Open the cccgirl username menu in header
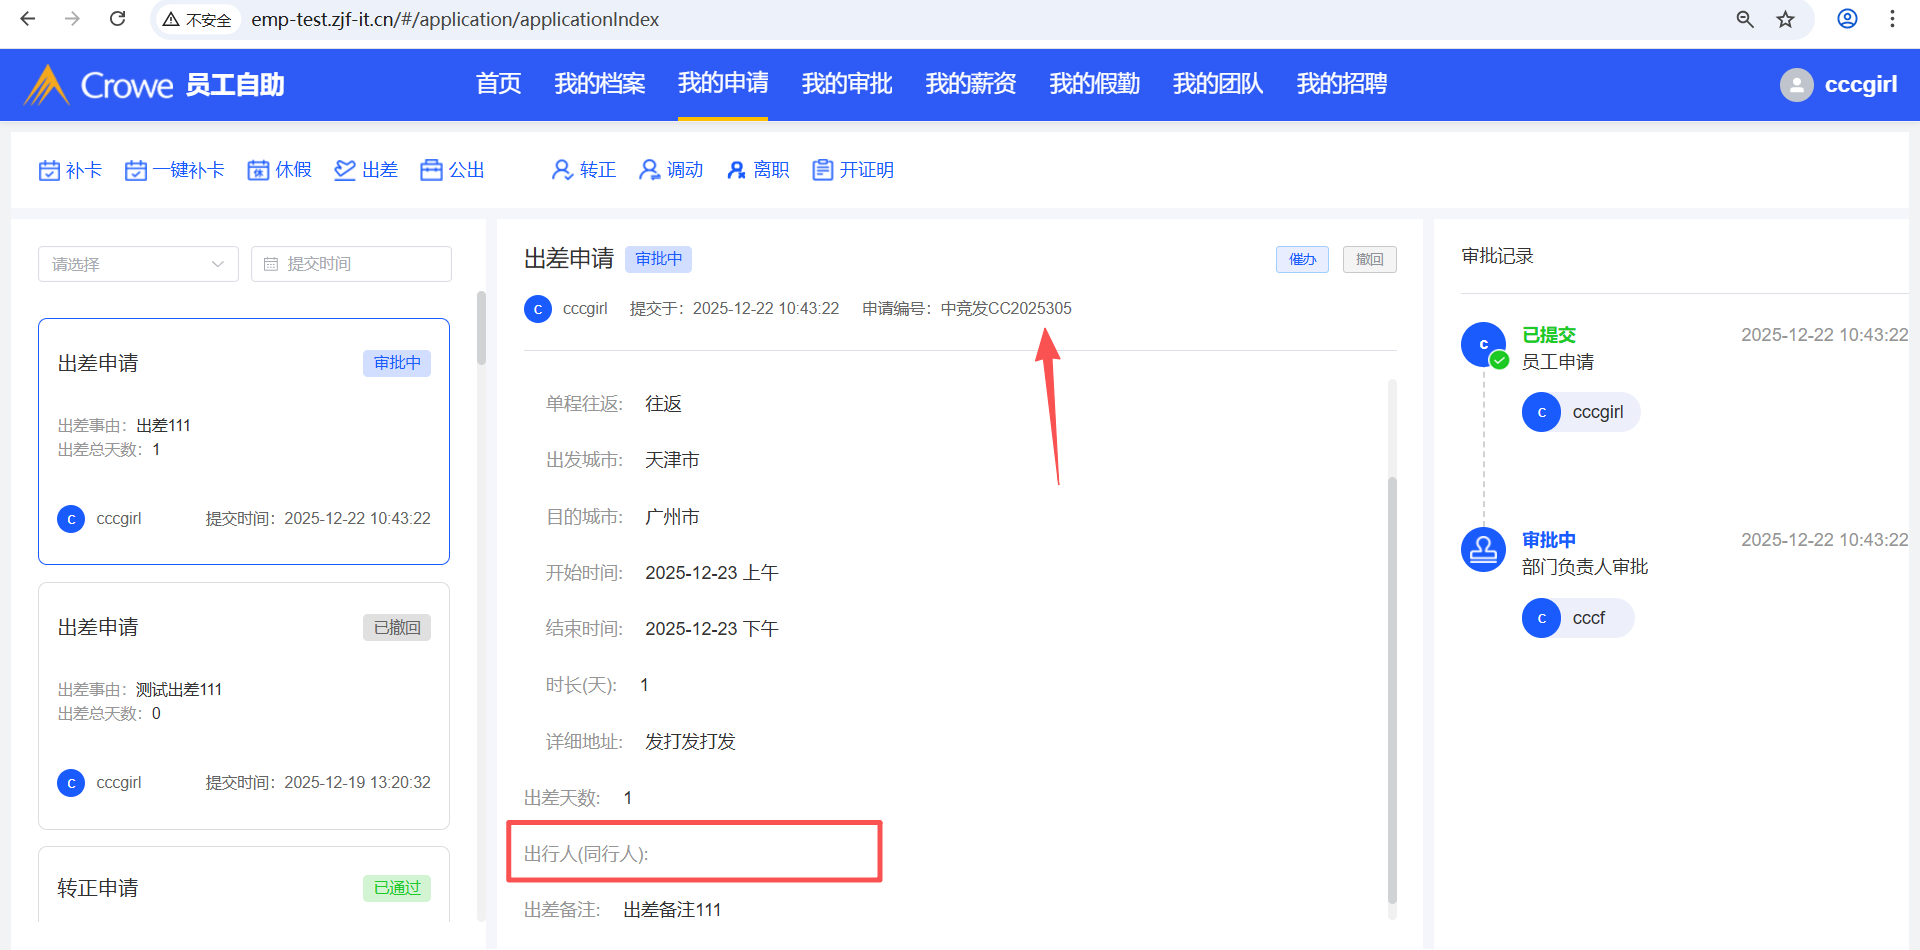This screenshot has height=950, width=1920. [x=1861, y=85]
